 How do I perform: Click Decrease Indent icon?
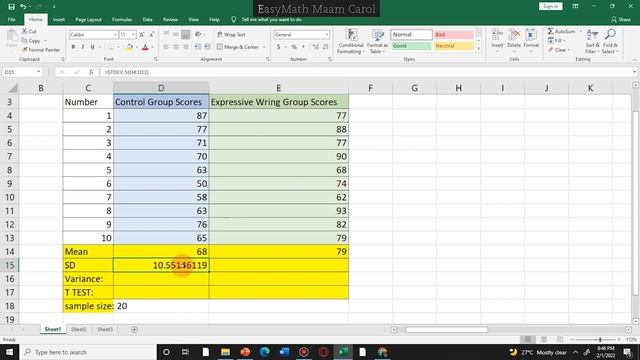click(198, 47)
